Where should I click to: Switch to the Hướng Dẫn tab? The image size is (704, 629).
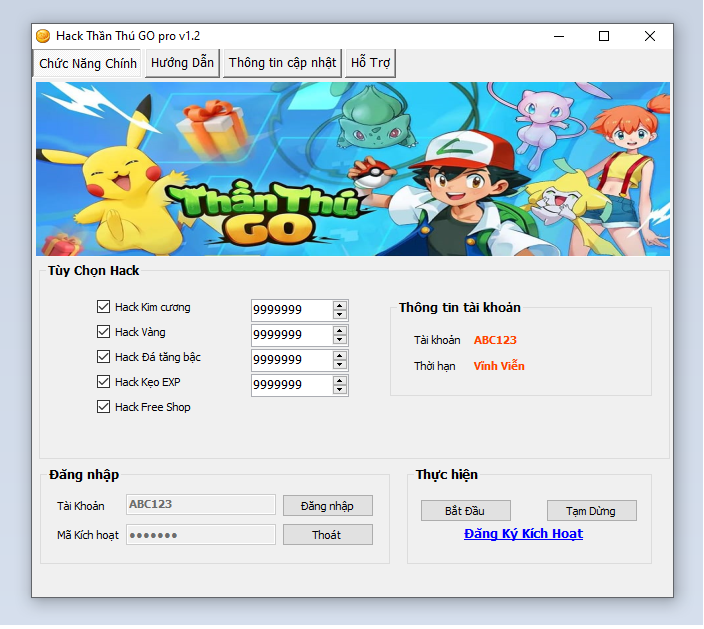point(182,63)
